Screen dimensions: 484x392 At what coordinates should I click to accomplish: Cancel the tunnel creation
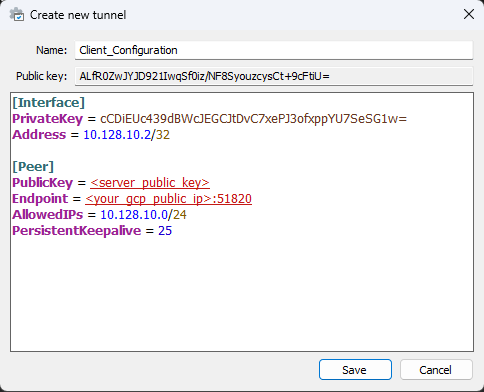436,370
